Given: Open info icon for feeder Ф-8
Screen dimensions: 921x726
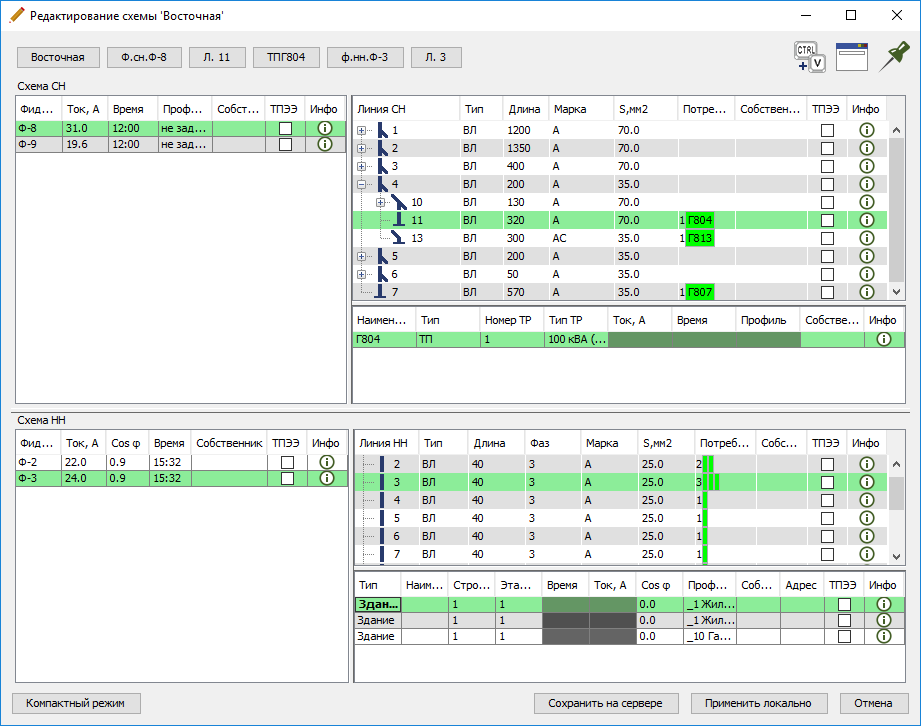Looking at the screenshot, I should coord(325,128).
